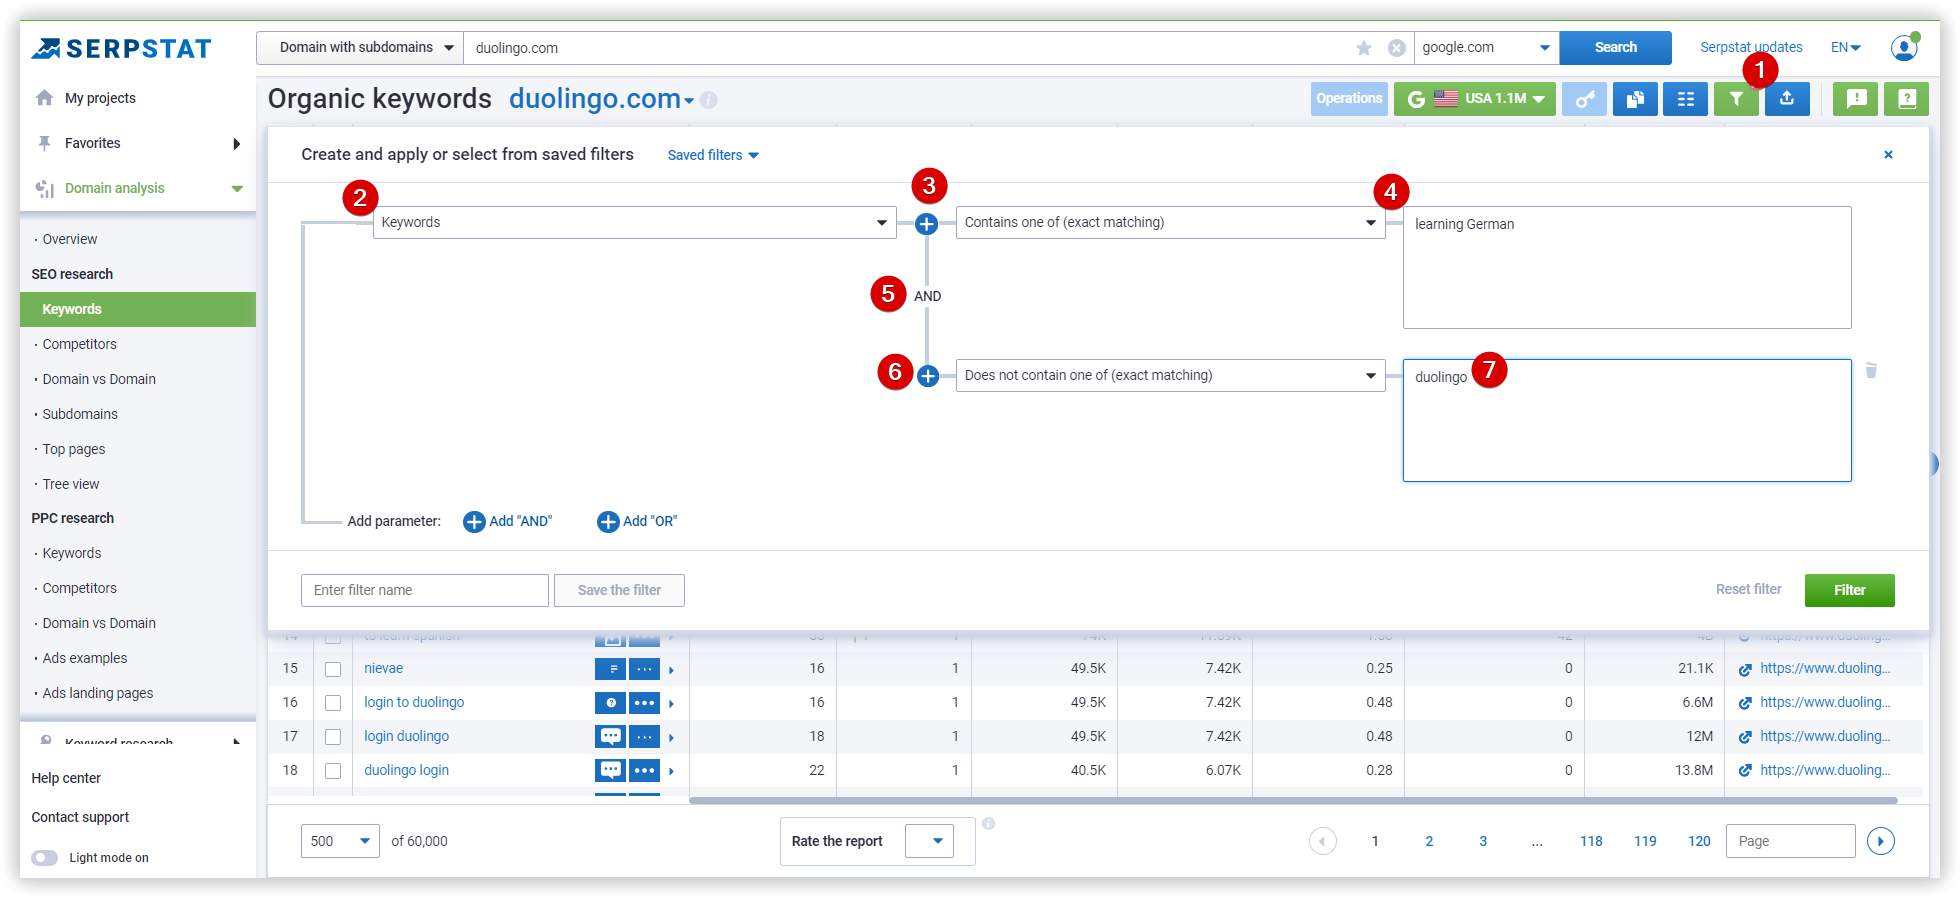
Task: Close the filter panel
Action: 1888,154
